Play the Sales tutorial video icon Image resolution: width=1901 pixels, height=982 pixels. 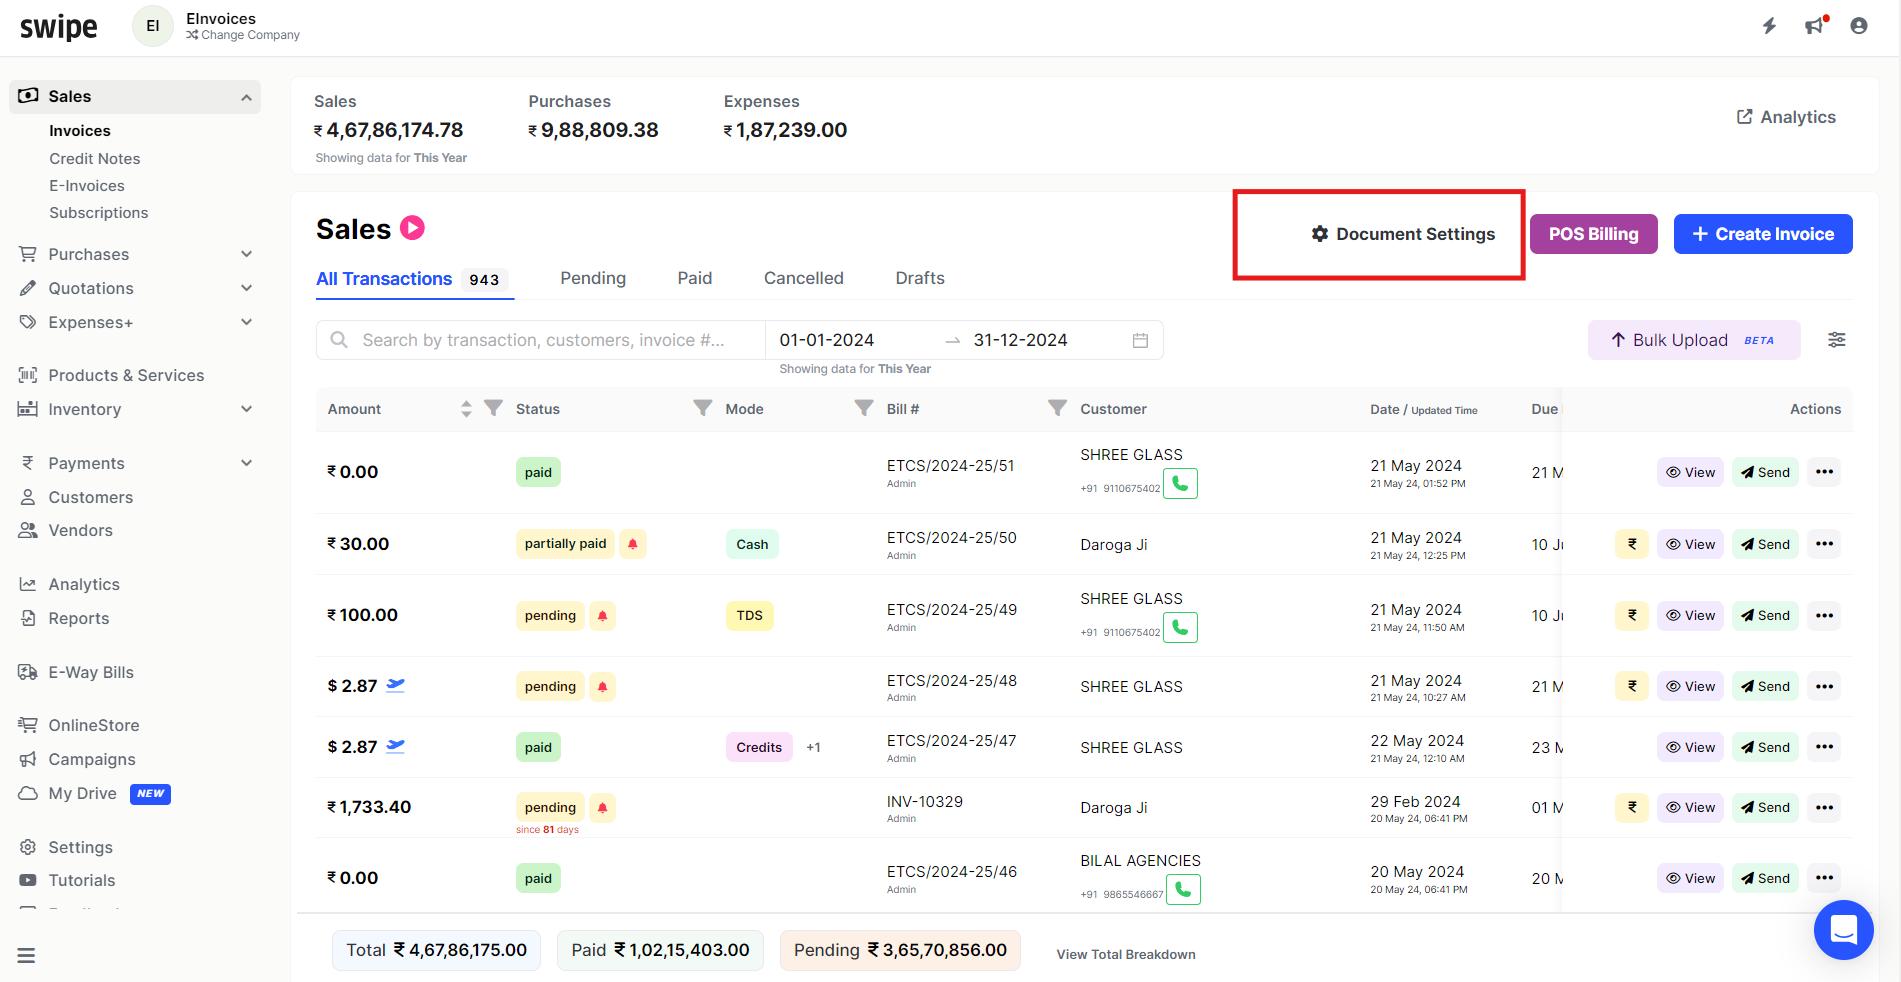[412, 228]
